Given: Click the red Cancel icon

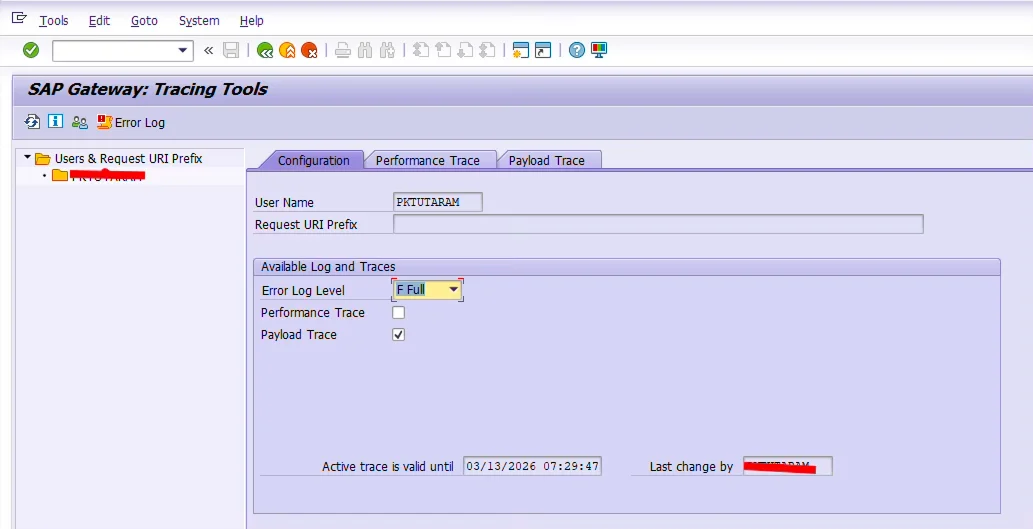Looking at the screenshot, I should (309, 50).
